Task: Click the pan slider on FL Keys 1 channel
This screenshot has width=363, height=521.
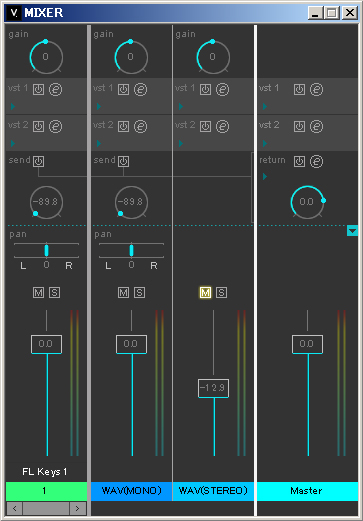Action: [46, 250]
